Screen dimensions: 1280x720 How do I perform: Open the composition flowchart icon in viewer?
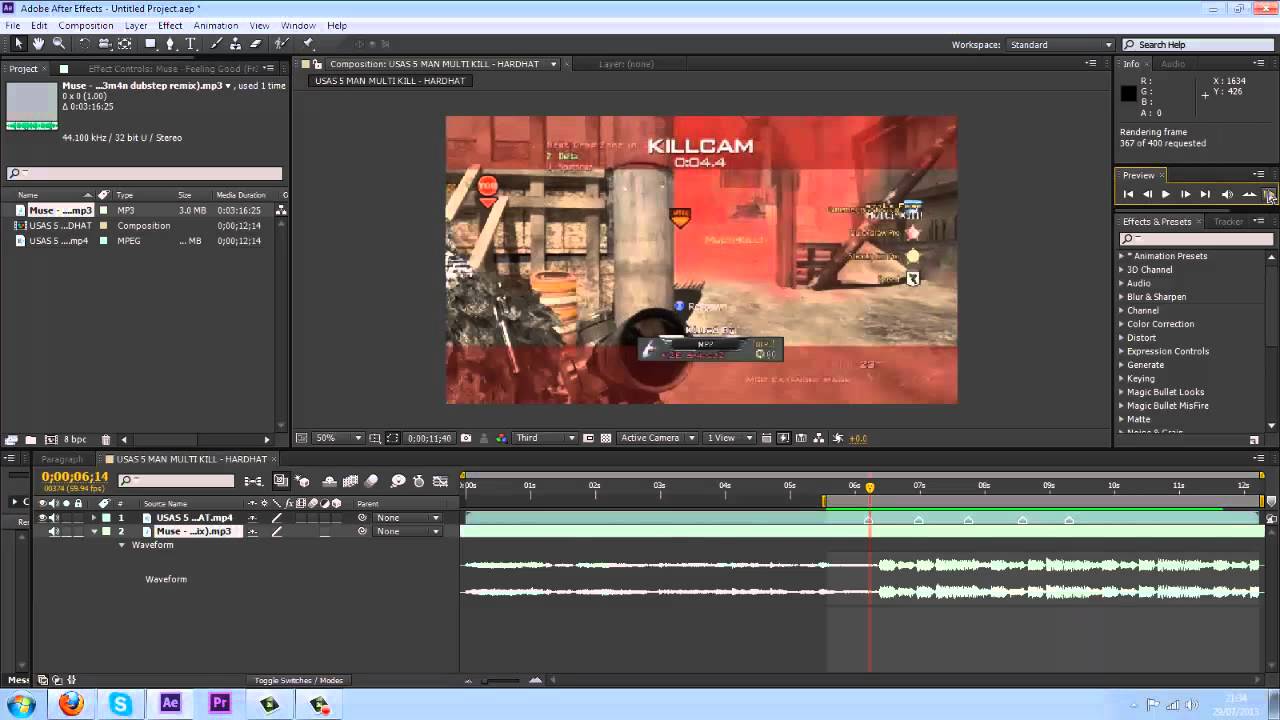point(819,438)
